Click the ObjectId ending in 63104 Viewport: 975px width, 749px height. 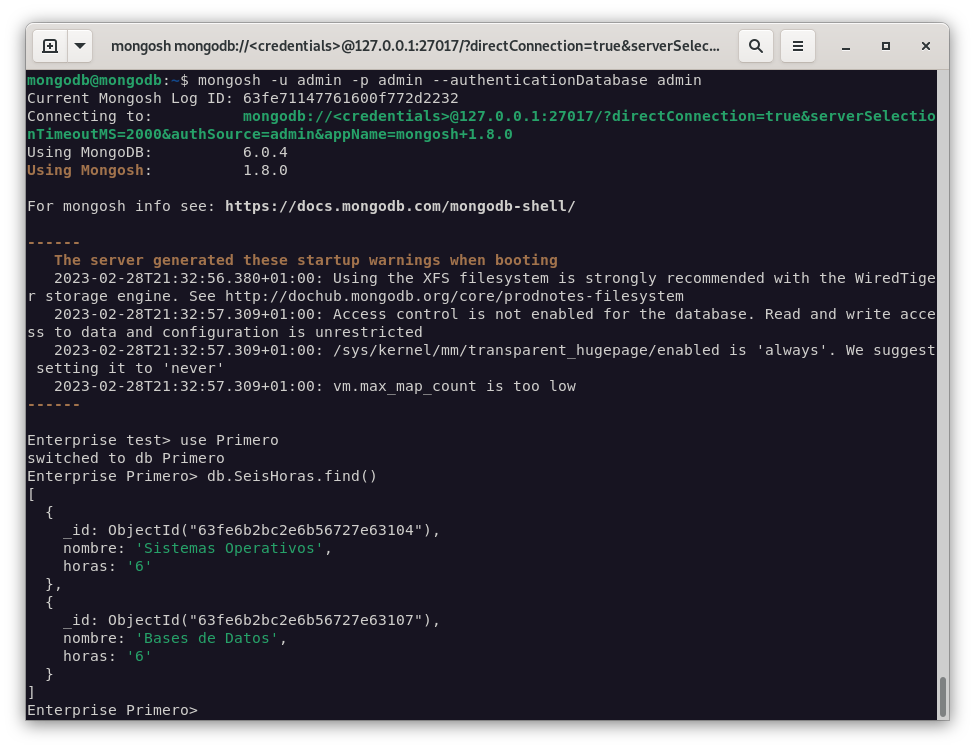273,530
